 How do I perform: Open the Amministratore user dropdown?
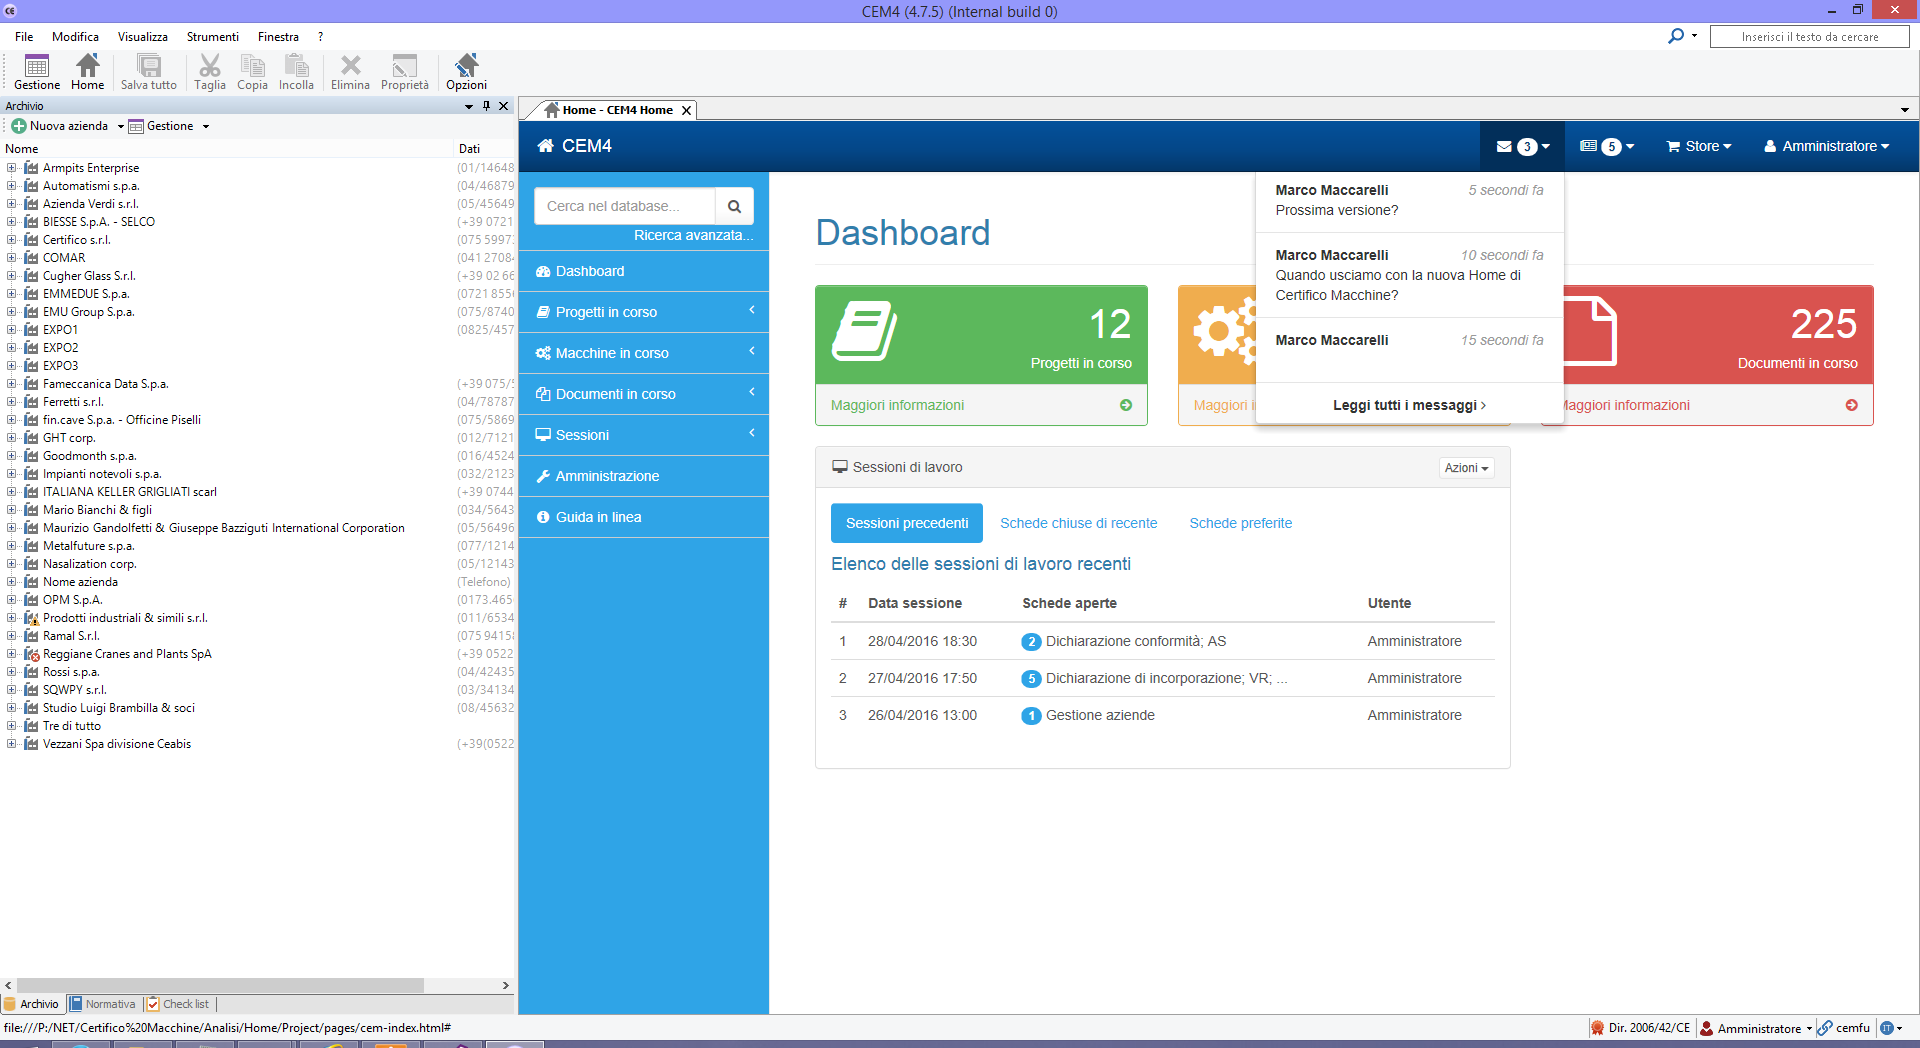[1827, 146]
